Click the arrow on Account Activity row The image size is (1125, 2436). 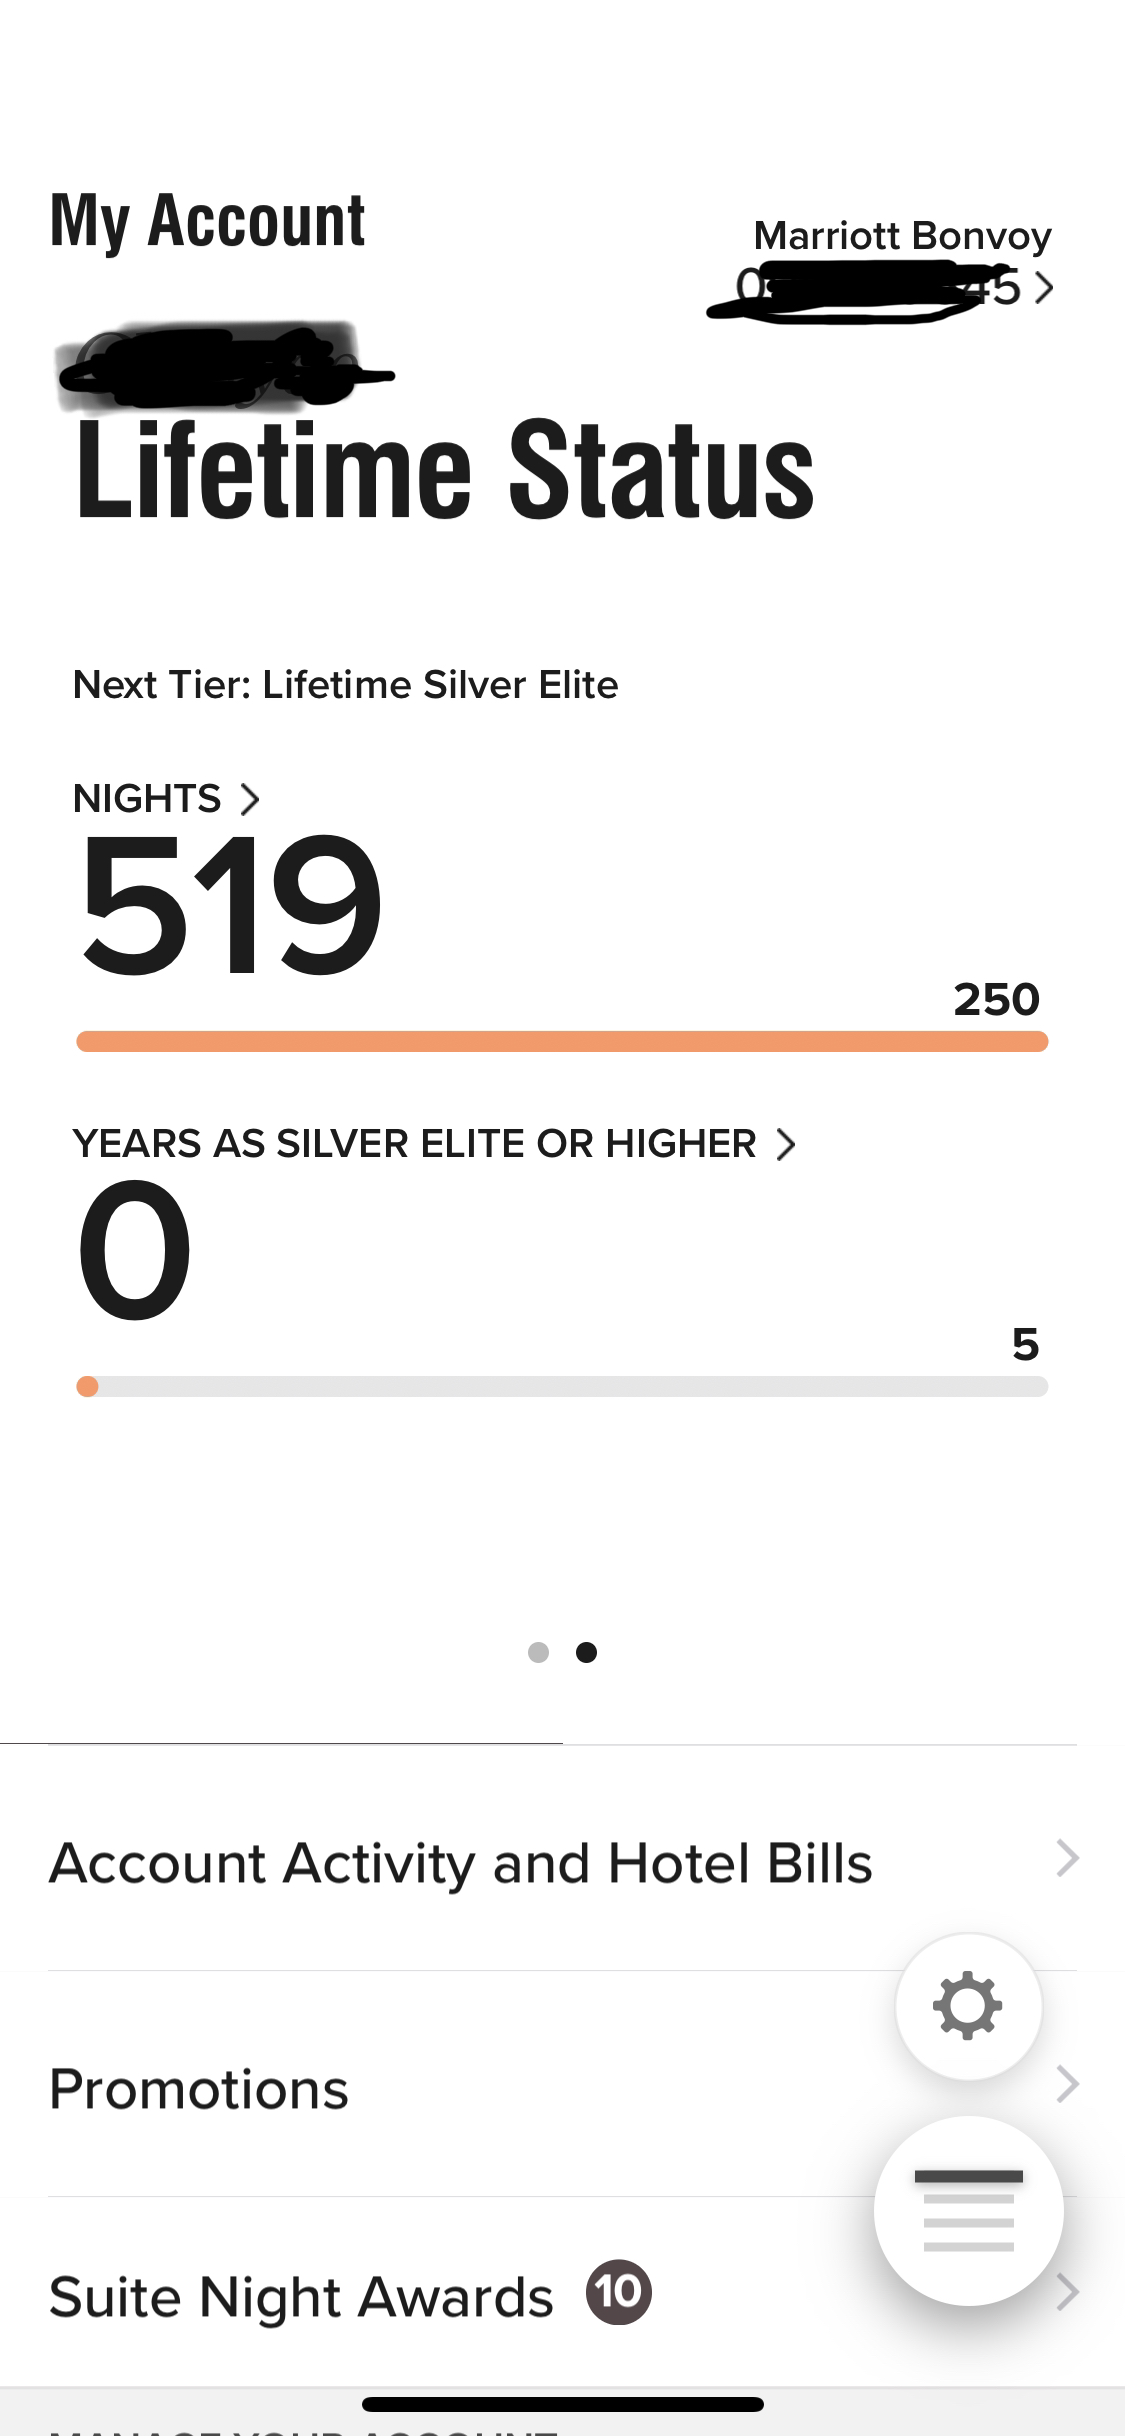1067,1858
